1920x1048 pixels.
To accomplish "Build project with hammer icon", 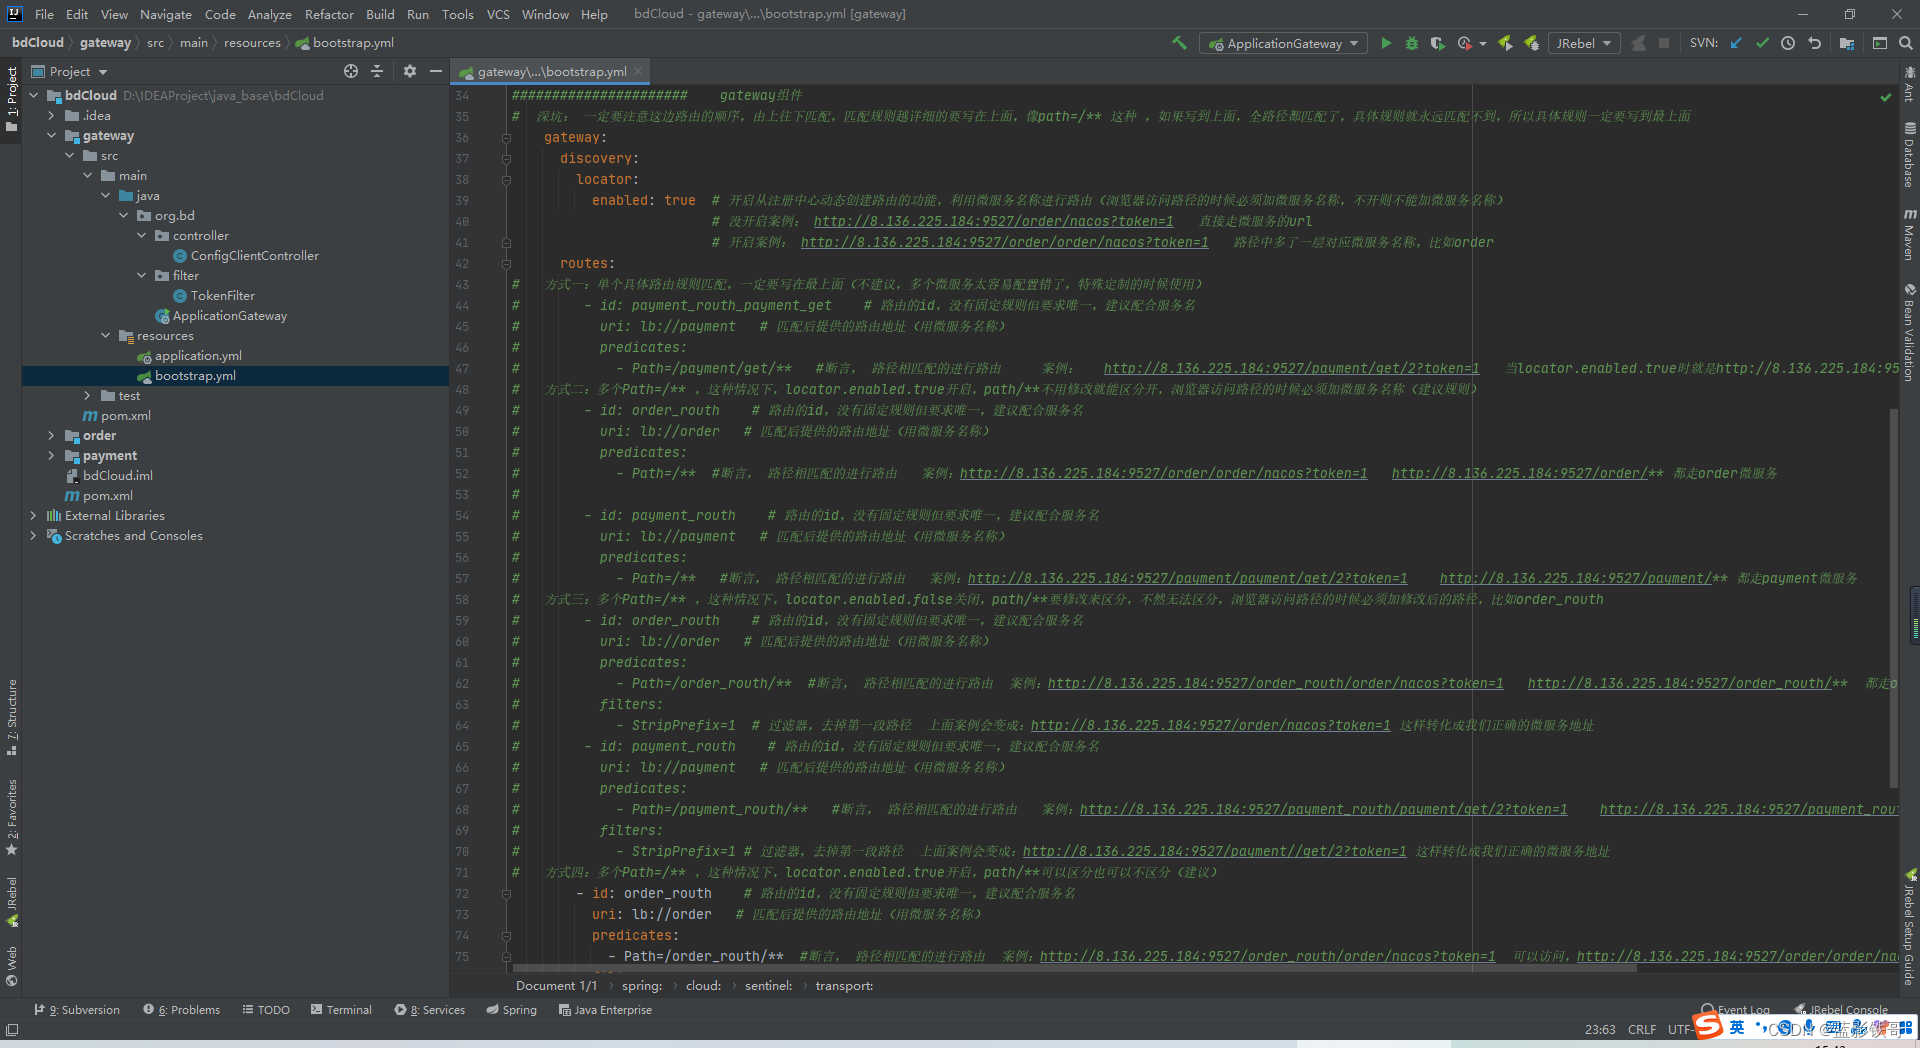I will [x=1180, y=43].
